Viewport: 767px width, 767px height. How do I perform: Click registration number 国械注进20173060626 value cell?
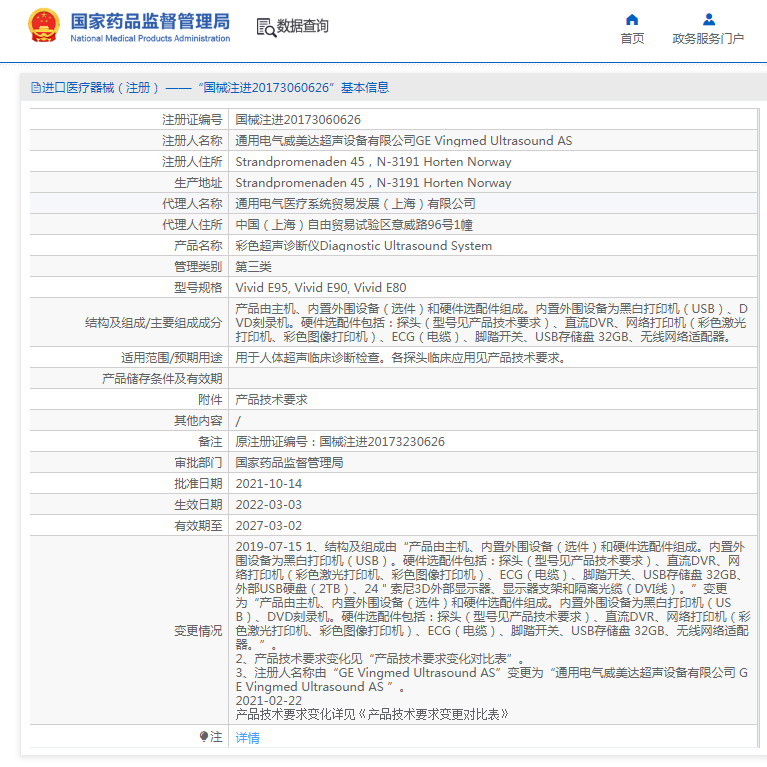pyautogui.click(x=298, y=120)
